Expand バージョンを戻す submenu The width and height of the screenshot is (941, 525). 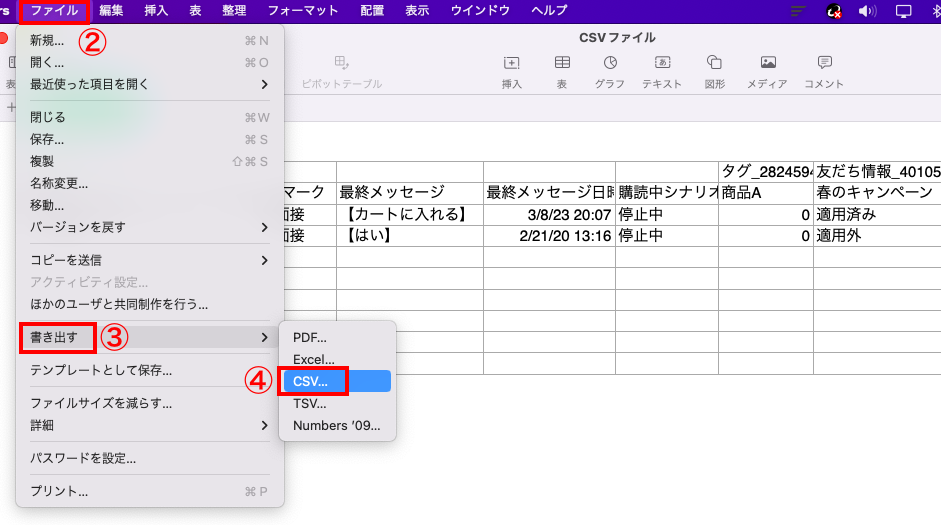(x=149, y=227)
